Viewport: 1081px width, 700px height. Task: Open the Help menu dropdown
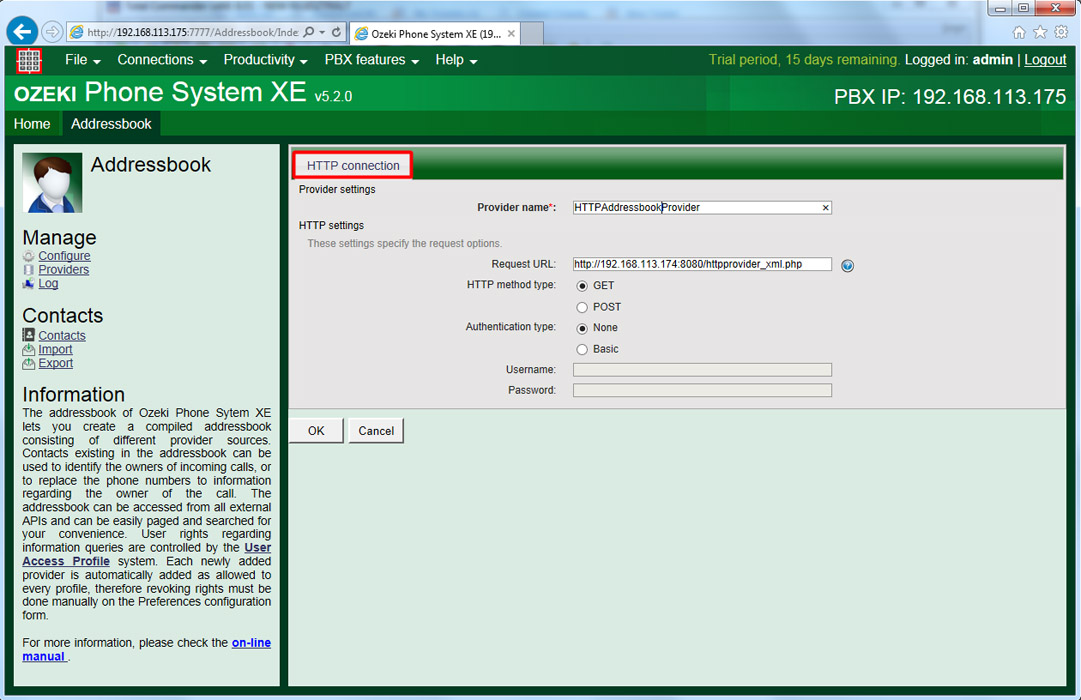tap(456, 60)
